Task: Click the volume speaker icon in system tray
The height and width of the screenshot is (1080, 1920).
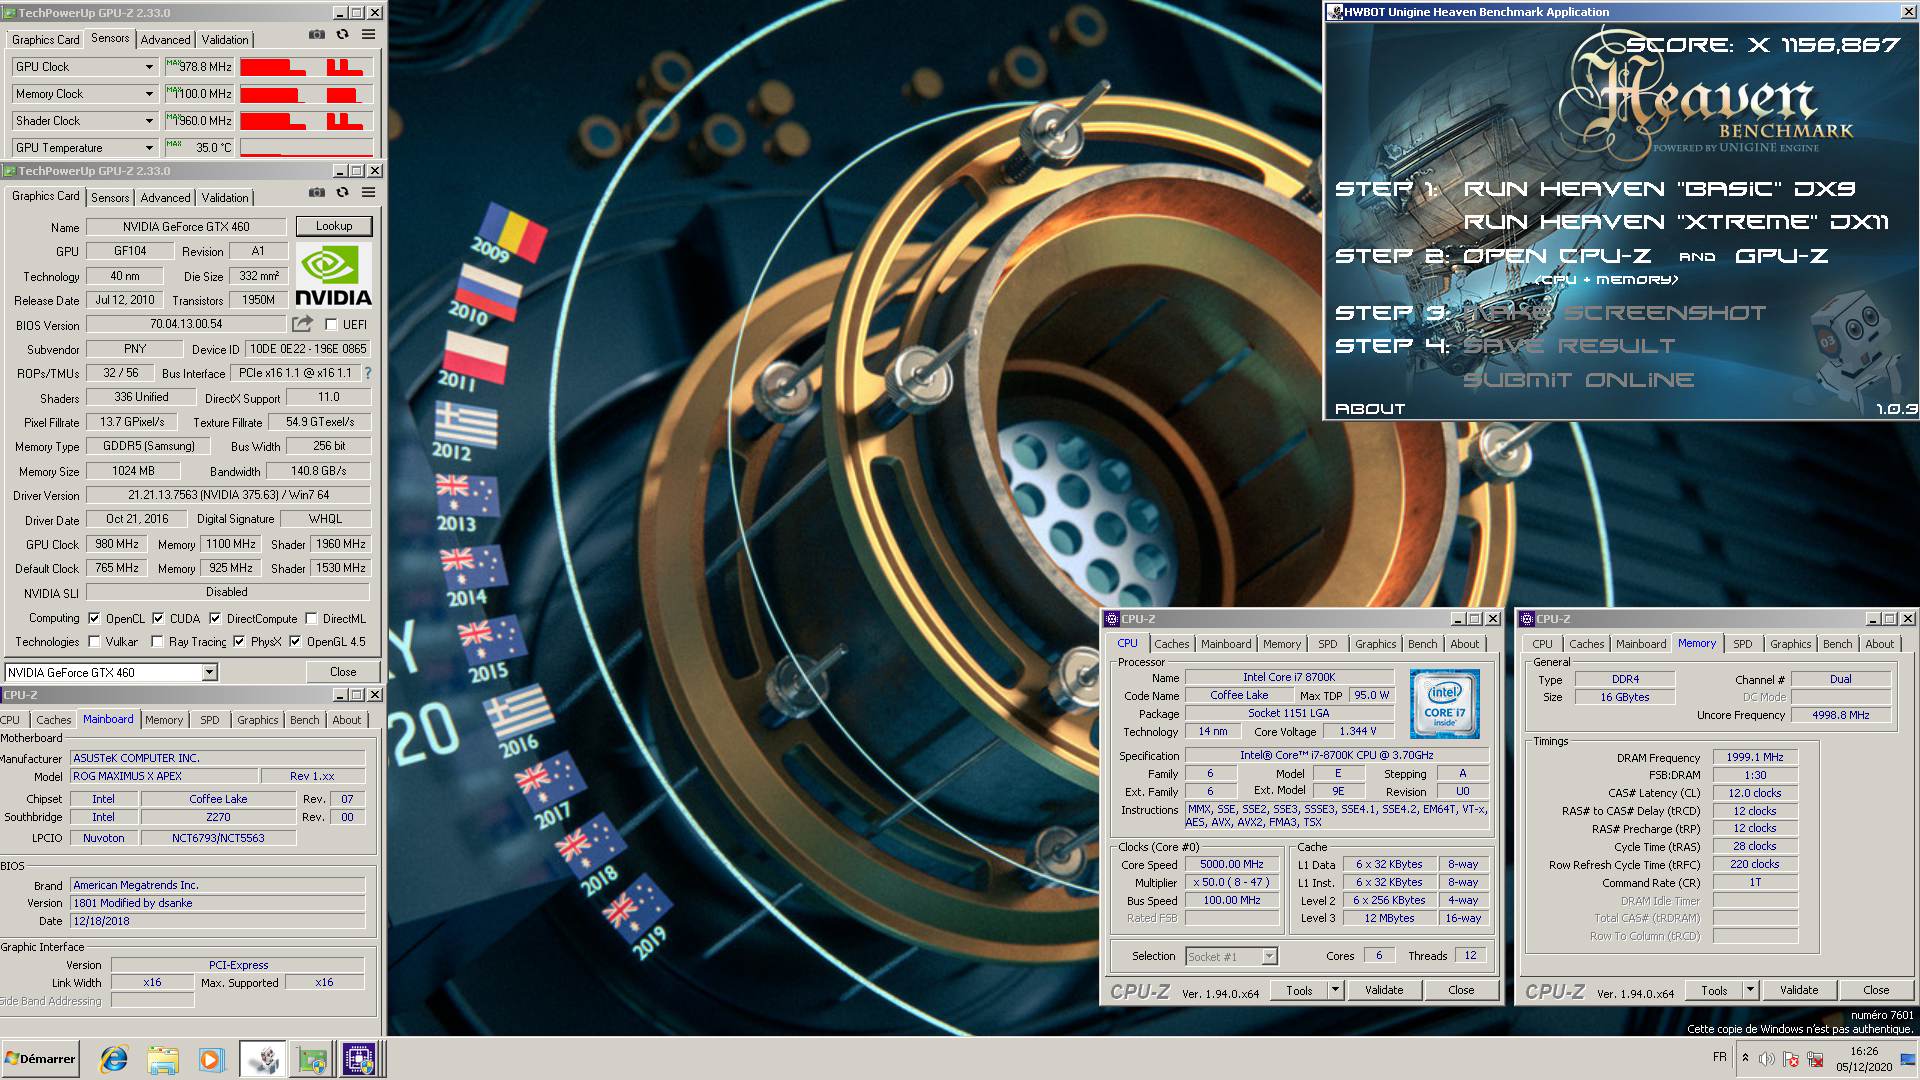Action: point(1767,1058)
